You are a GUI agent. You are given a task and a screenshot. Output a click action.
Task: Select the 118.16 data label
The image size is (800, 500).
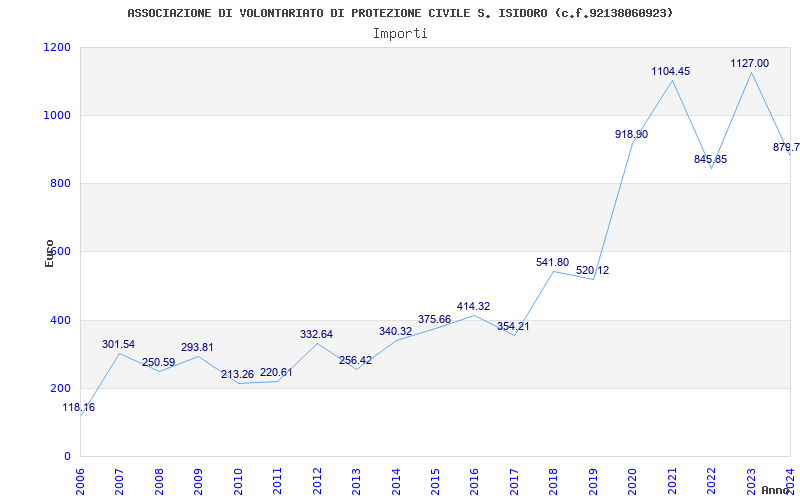pyautogui.click(x=79, y=408)
